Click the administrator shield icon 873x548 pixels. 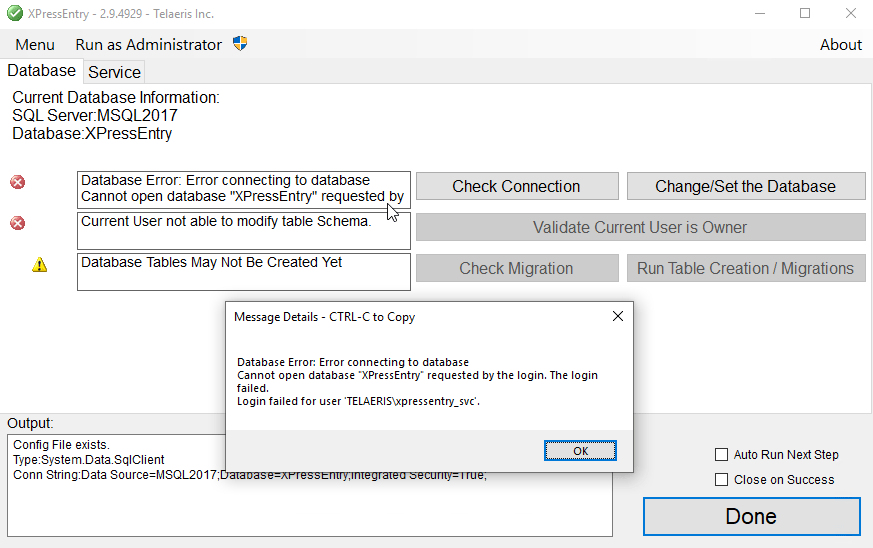click(240, 43)
